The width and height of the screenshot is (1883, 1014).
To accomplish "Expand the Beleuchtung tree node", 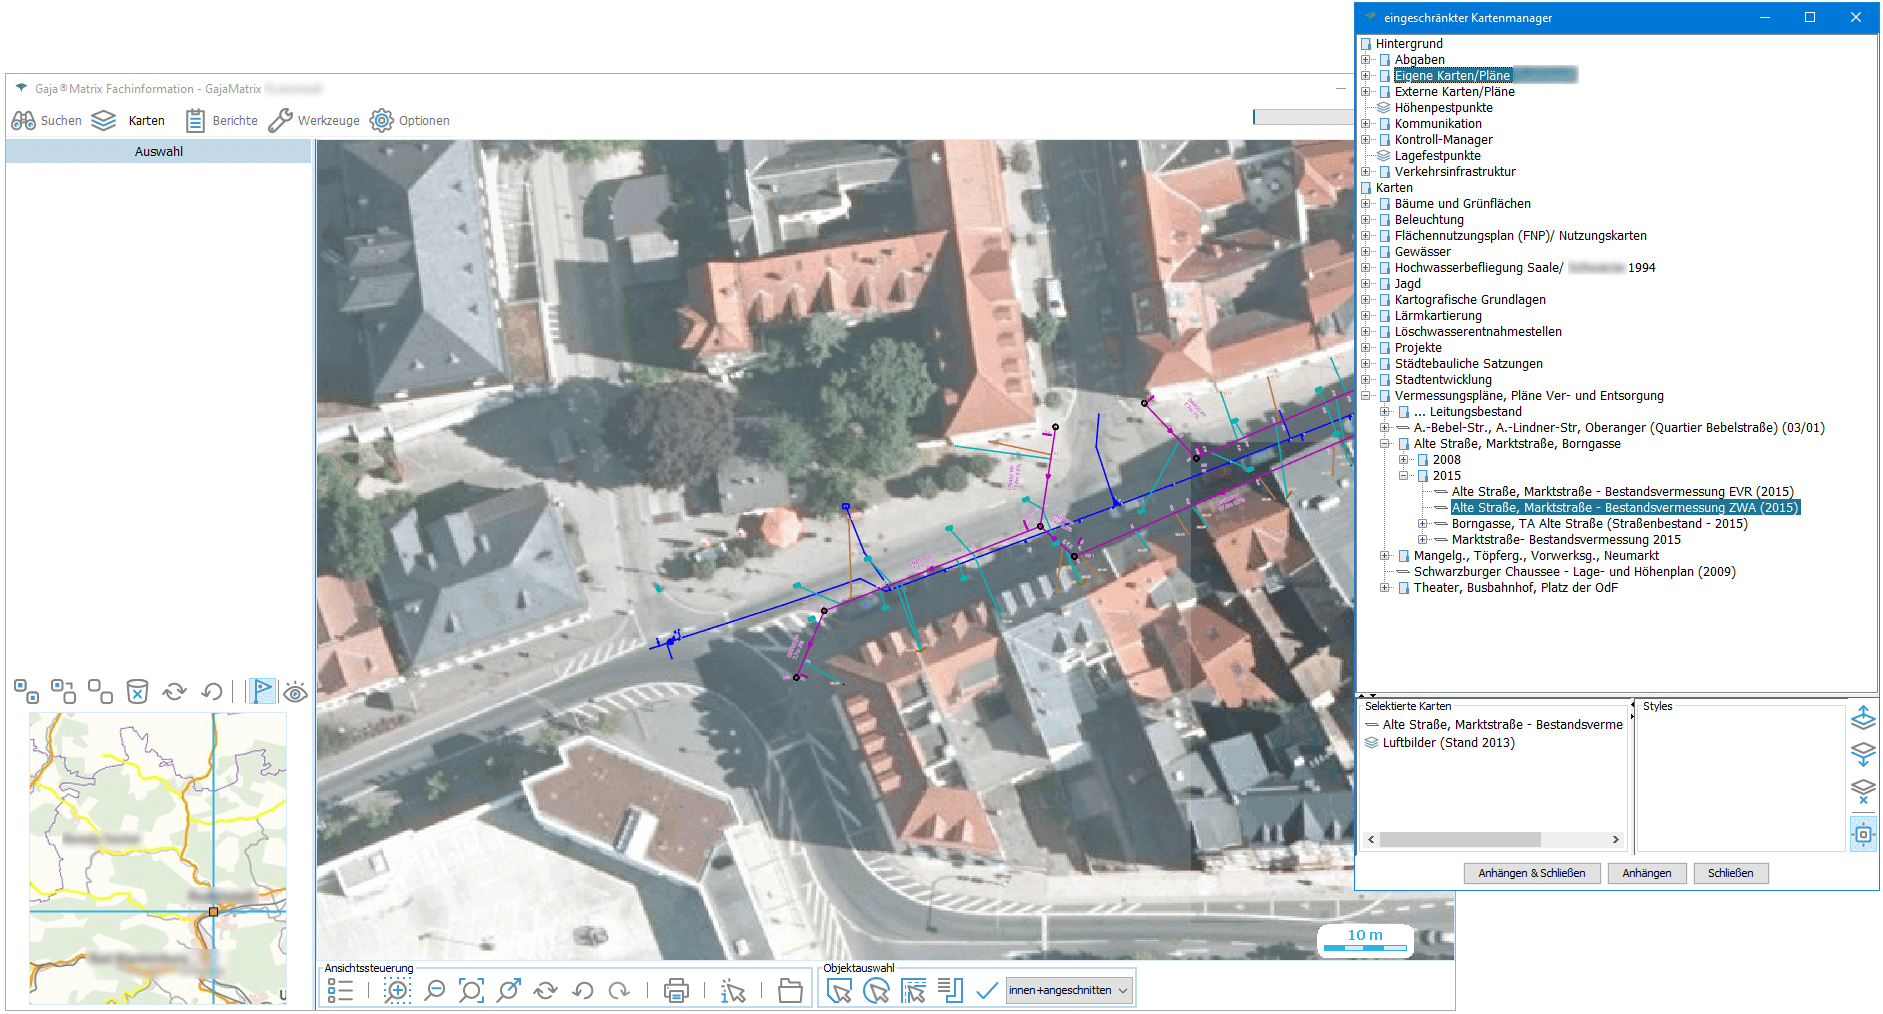I will 1366,220.
